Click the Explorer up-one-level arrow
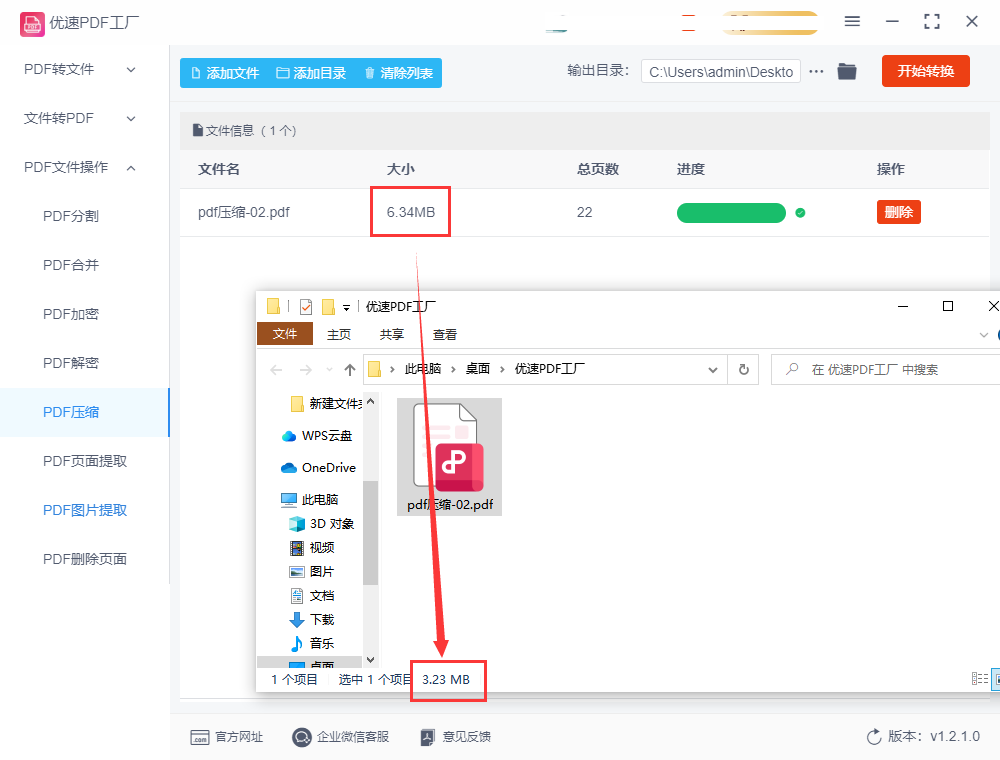The image size is (1000, 760). coord(349,370)
